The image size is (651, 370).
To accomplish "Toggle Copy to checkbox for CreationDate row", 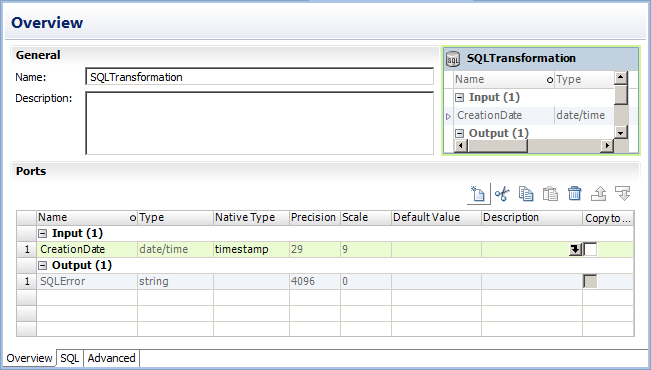I will click(590, 250).
